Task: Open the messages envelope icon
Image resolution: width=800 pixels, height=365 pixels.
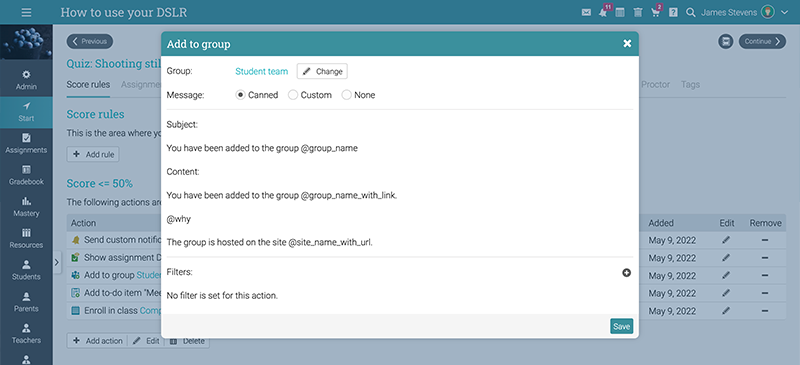Action: 586,13
